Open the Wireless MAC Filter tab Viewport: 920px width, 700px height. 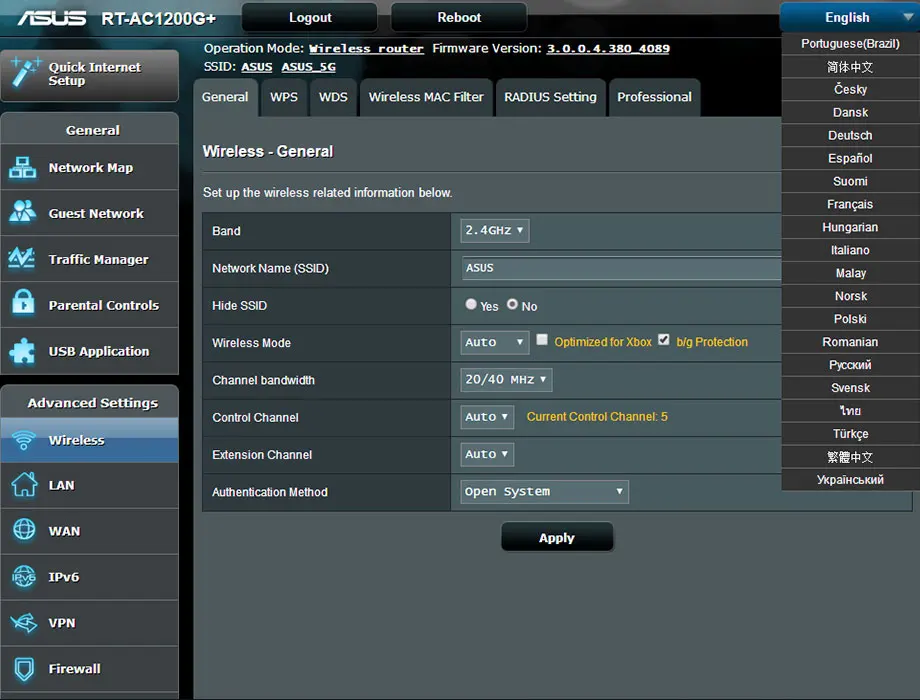pyautogui.click(x=426, y=97)
